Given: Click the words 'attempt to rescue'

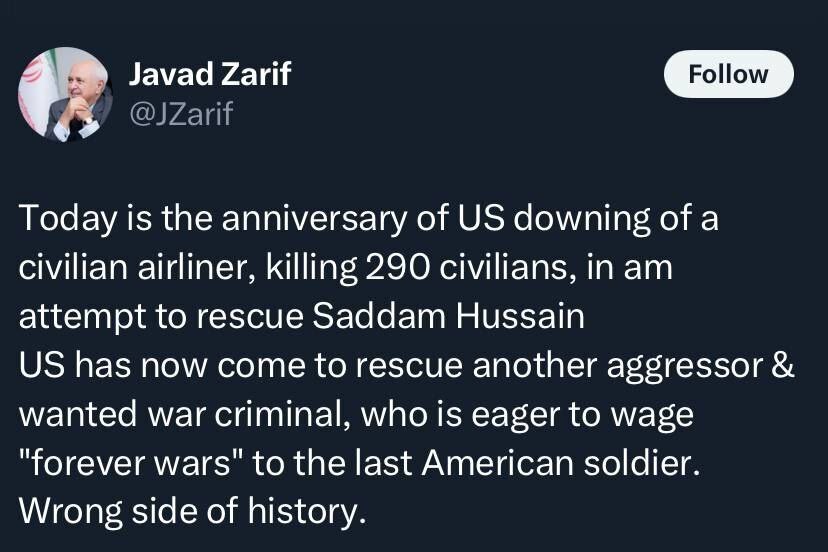Looking at the screenshot, I should click(x=161, y=316).
